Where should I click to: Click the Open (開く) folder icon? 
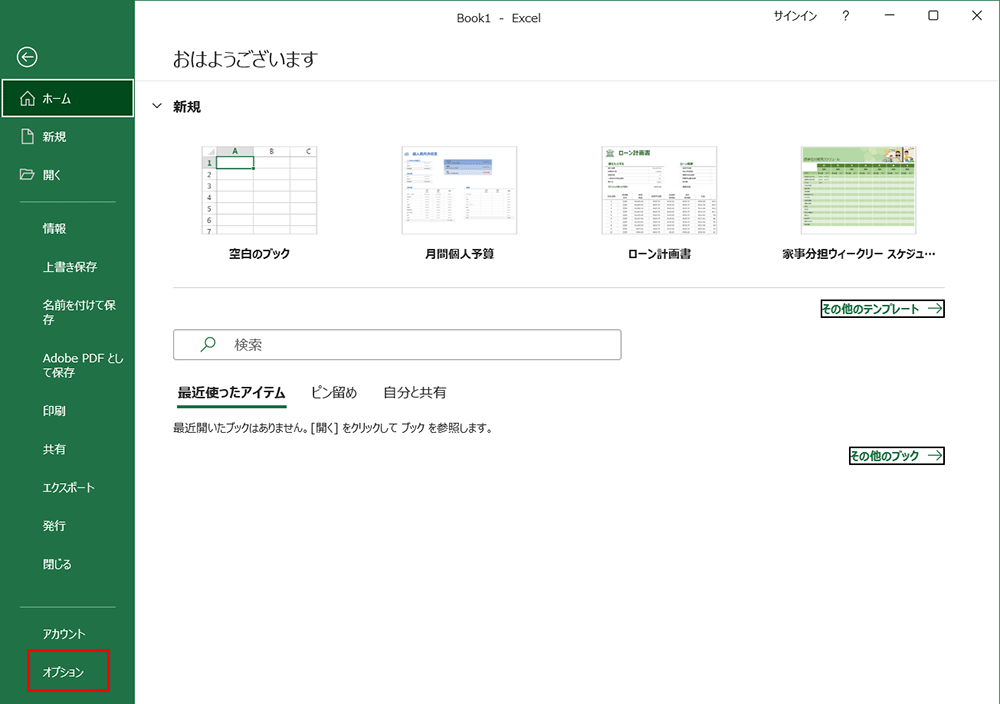click(27, 175)
